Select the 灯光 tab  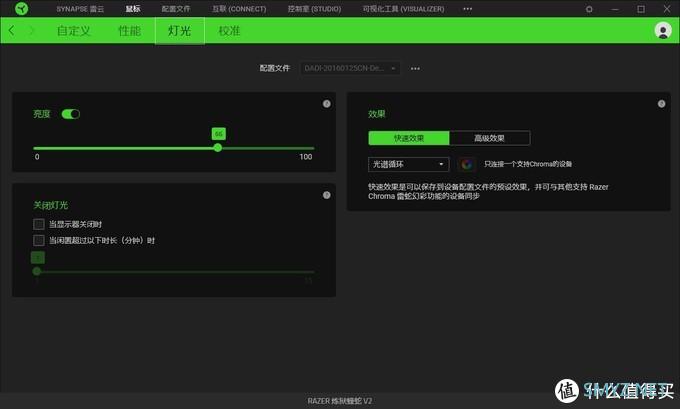coord(180,31)
